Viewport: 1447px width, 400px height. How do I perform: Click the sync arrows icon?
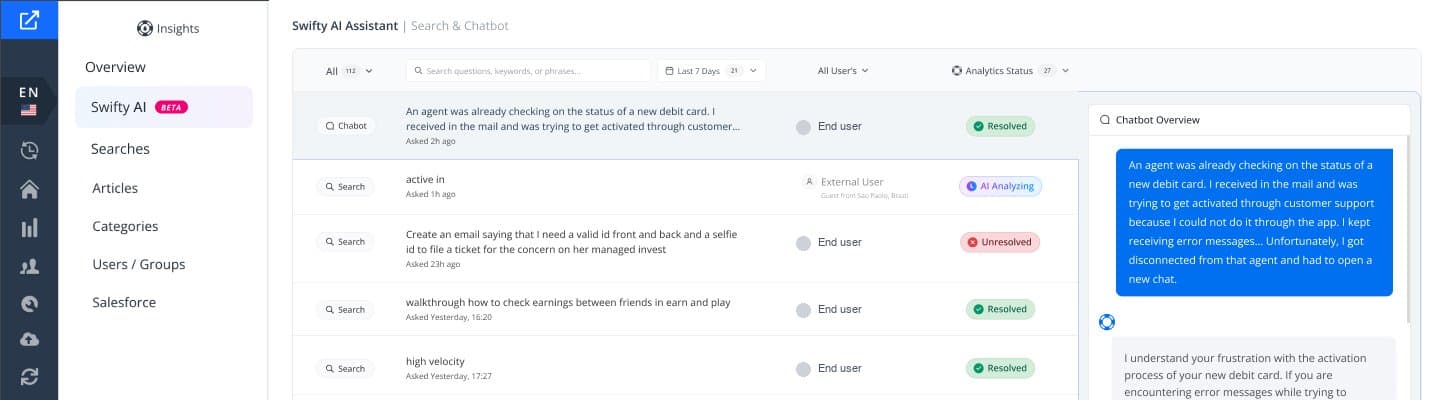click(x=29, y=377)
